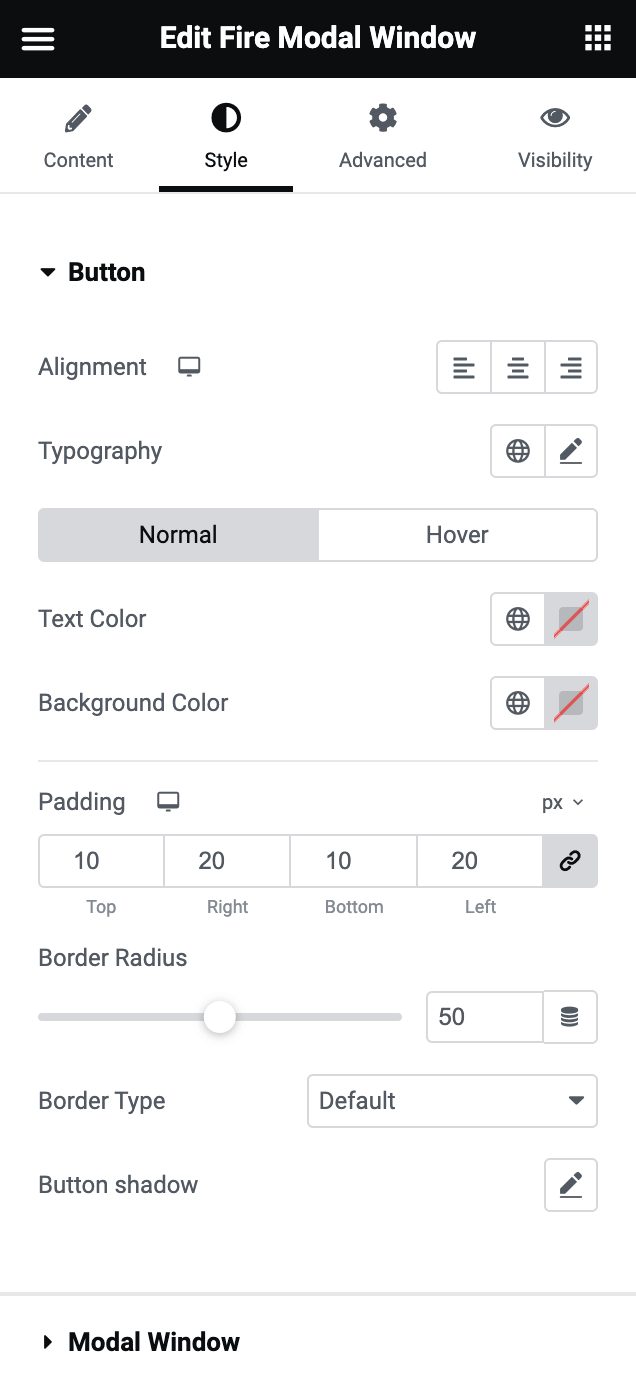Viewport: 636px width, 1386px height.
Task: Open the Typography editor with the pencil icon
Action: click(570, 451)
